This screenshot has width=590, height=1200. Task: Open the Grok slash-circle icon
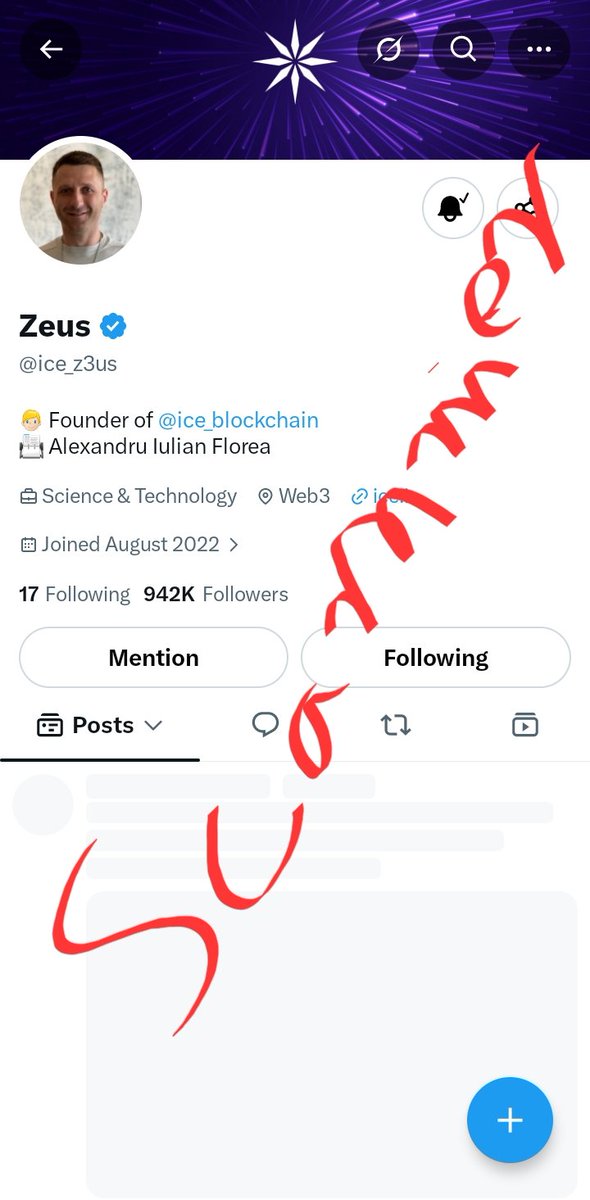click(x=389, y=49)
